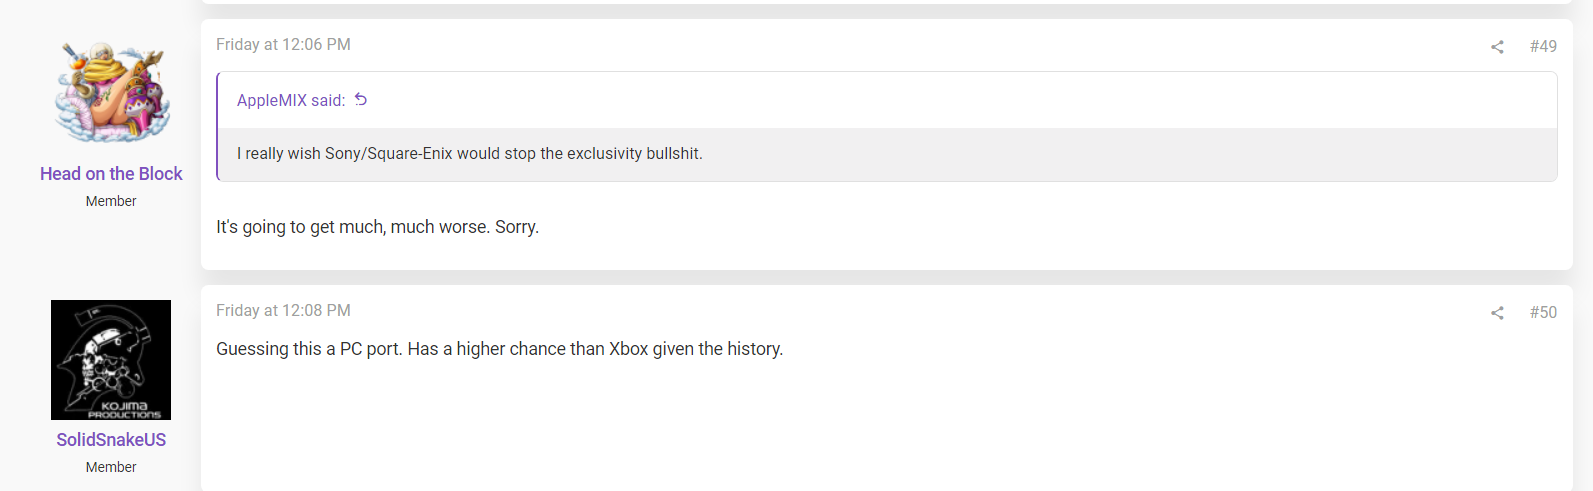Viewport: 1593px width, 491px height.
Task: Click the empty body area of post #50
Action: coord(880,430)
